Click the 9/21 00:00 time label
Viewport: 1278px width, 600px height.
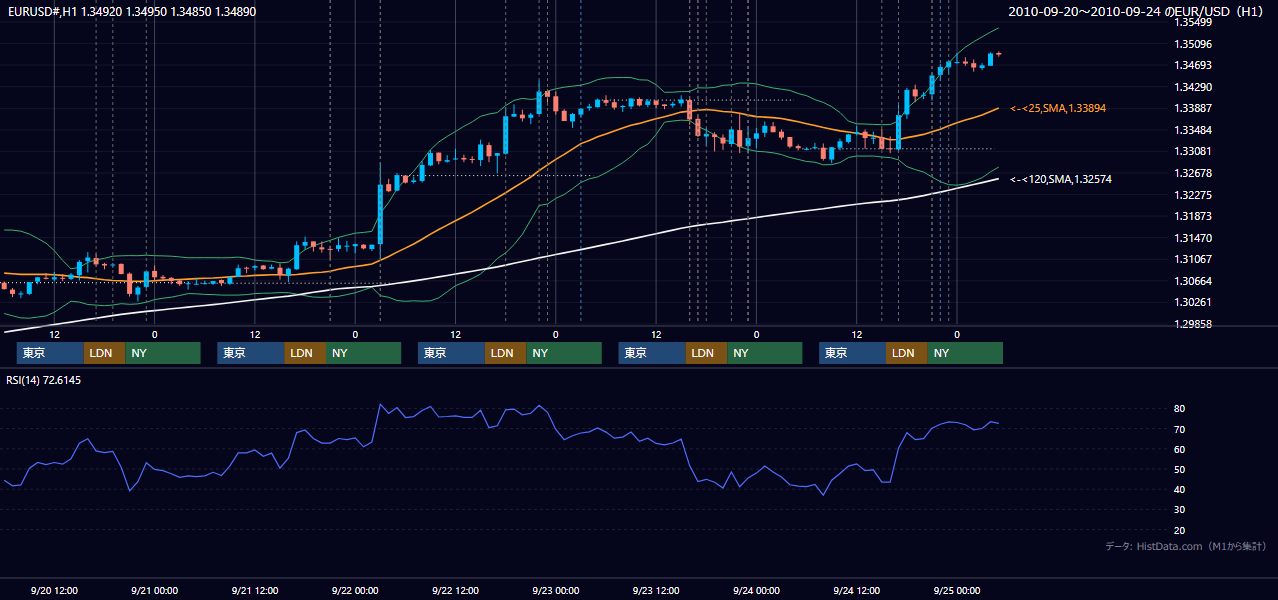154,590
